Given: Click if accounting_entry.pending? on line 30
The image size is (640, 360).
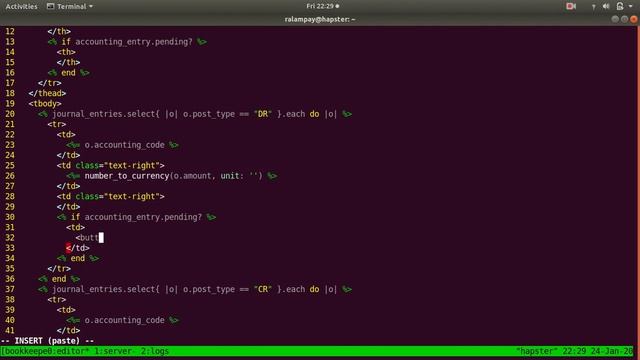Looking at the screenshot, I should coord(136,217).
